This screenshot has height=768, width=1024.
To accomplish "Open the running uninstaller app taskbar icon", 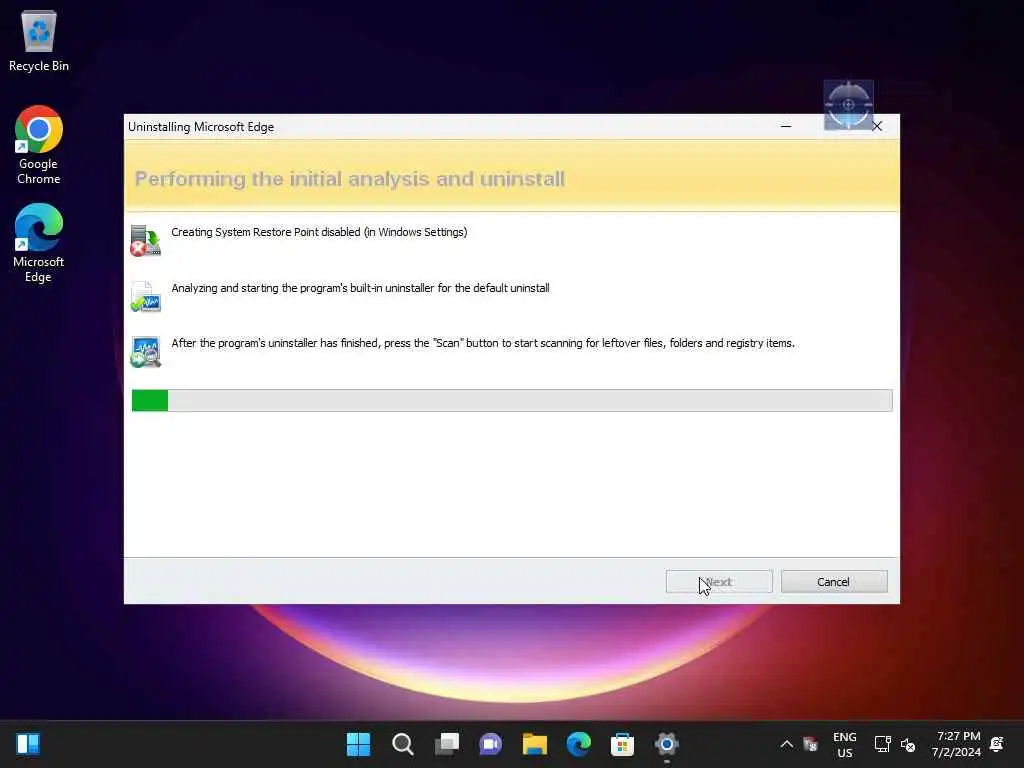I will coord(667,744).
